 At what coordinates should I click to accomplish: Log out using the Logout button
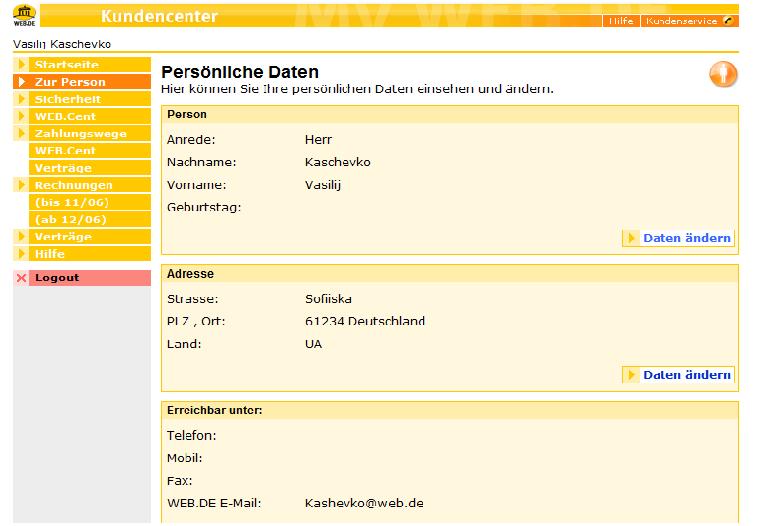(57, 278)
